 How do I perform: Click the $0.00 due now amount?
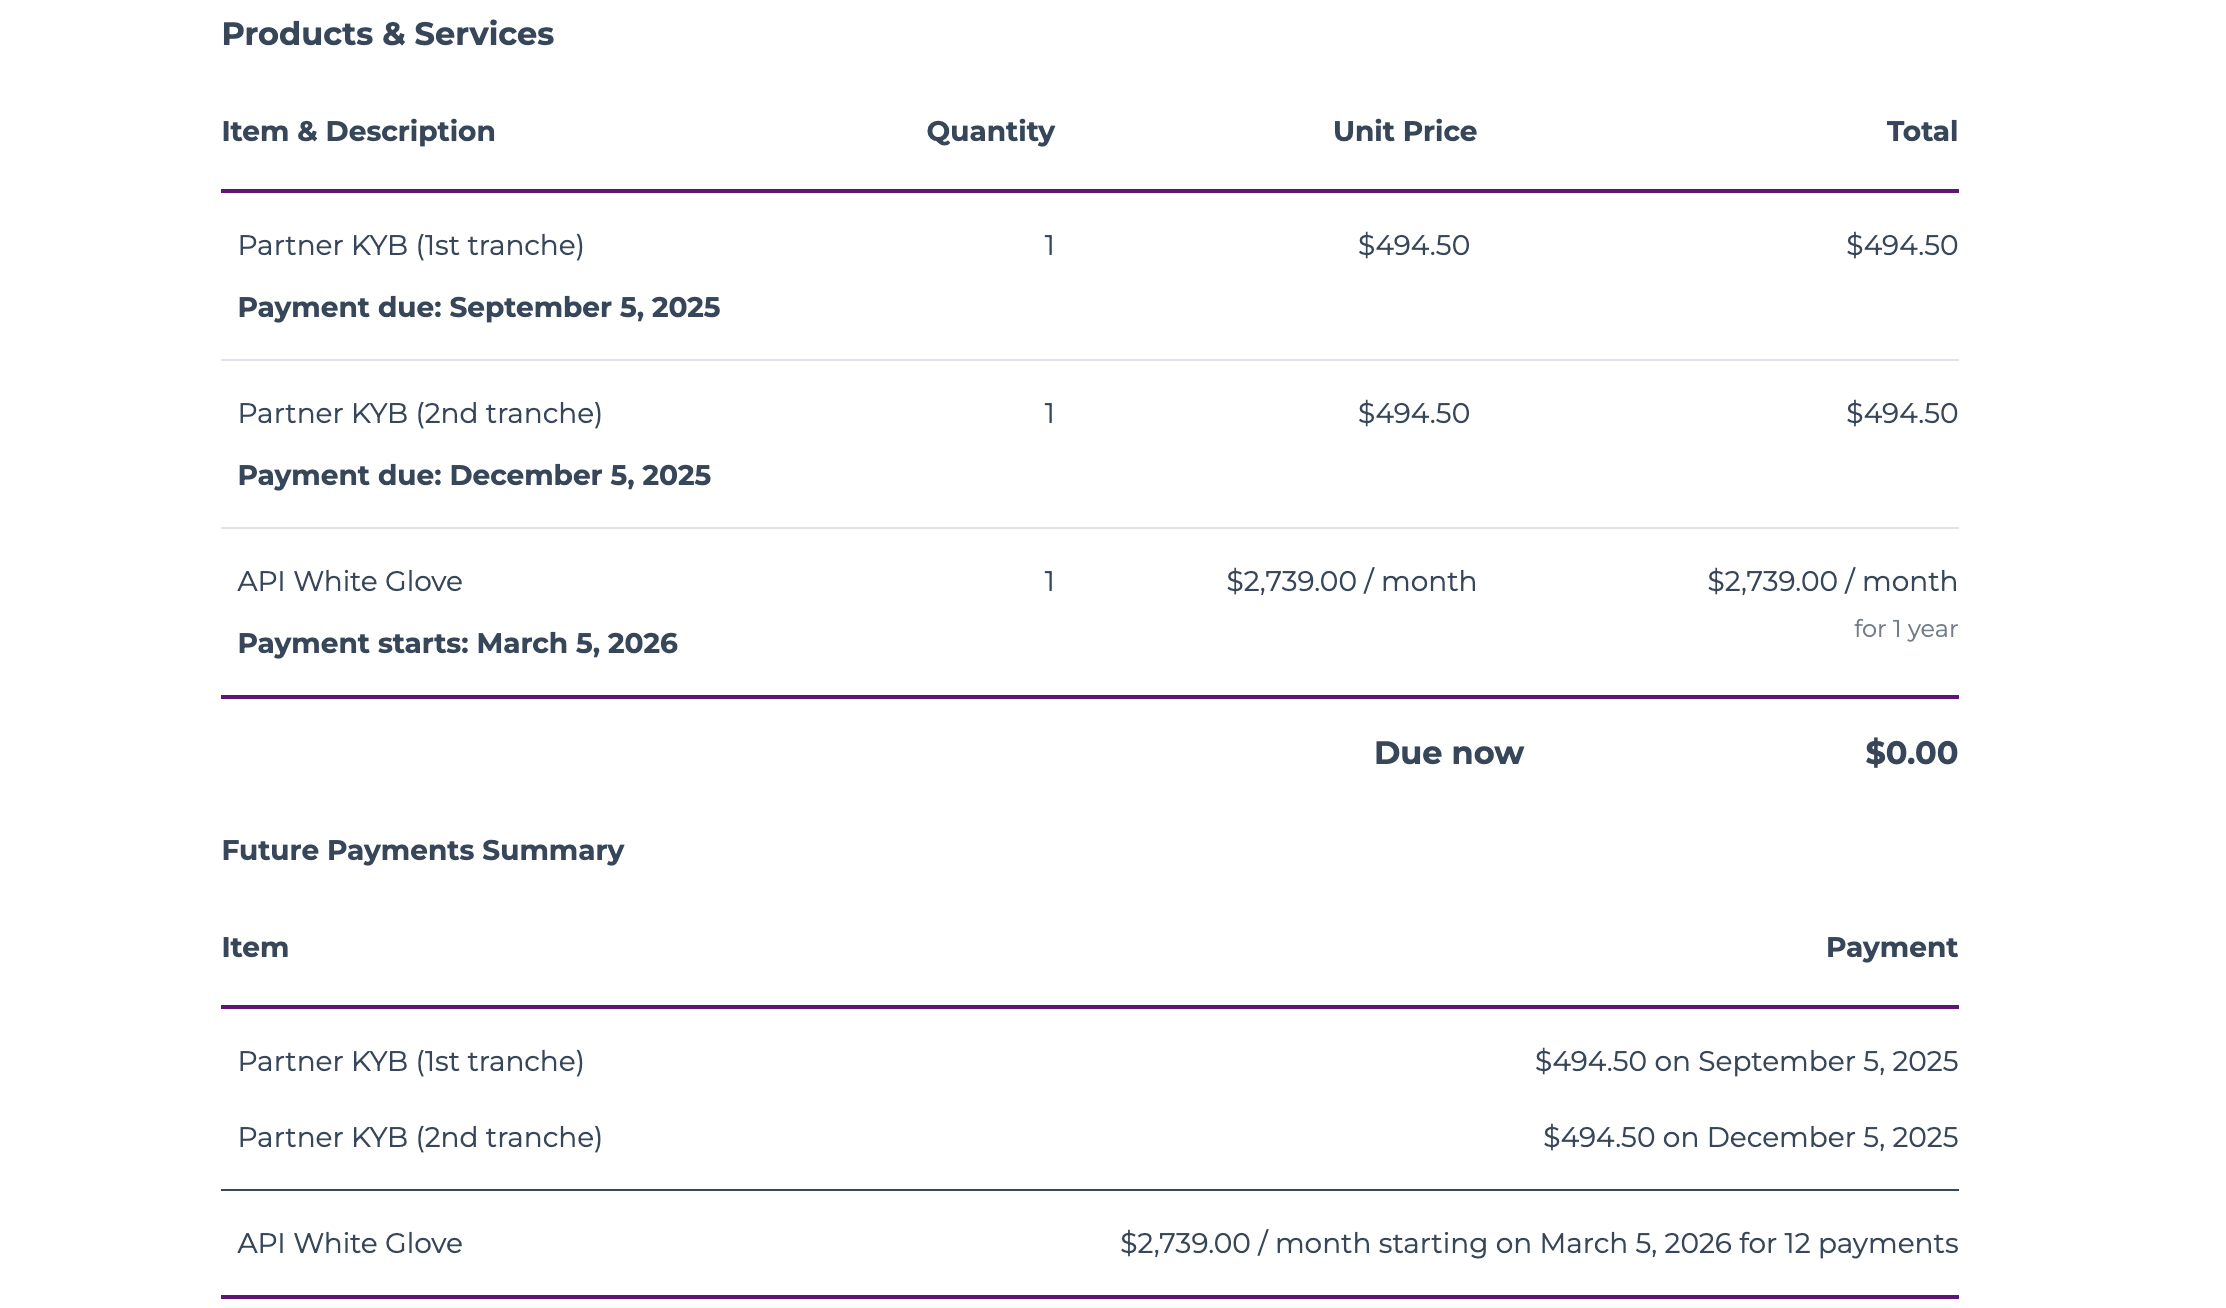pyautogui.click(x=1910, y=753)
